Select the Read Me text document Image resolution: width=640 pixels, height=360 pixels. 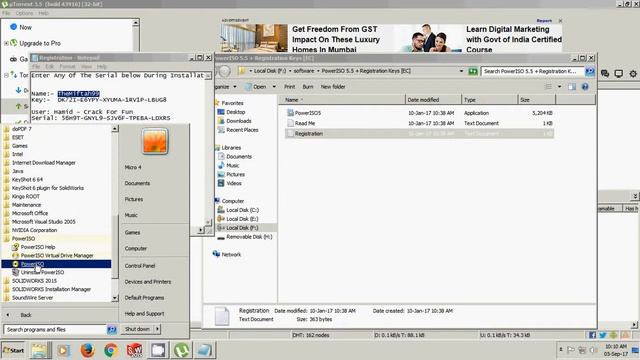coord(304,123)
